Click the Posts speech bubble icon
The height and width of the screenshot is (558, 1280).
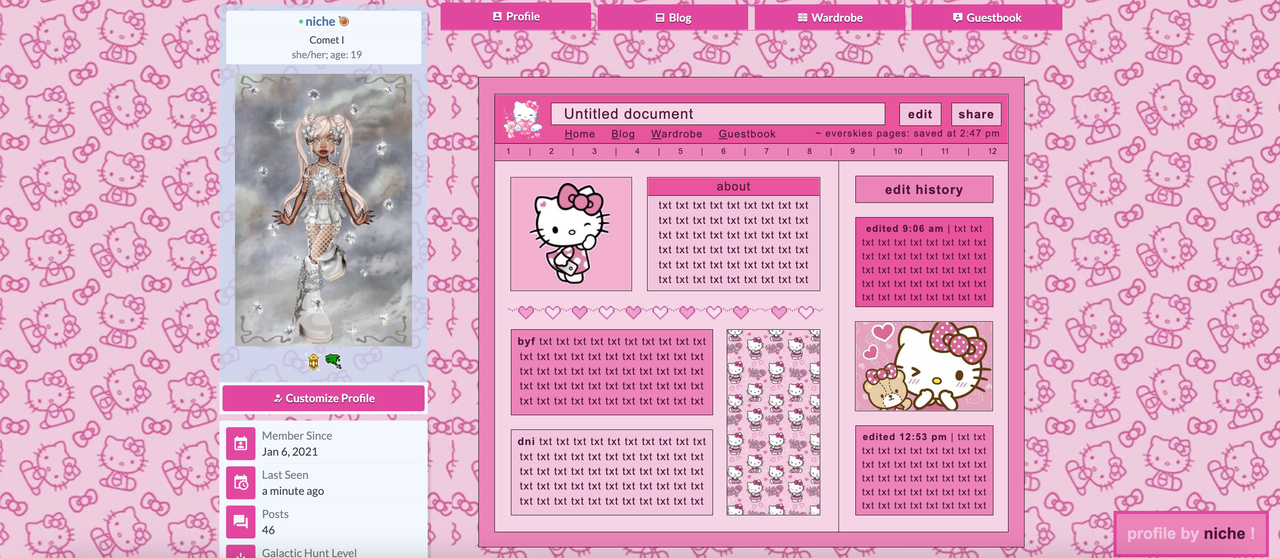click(240, 522)
